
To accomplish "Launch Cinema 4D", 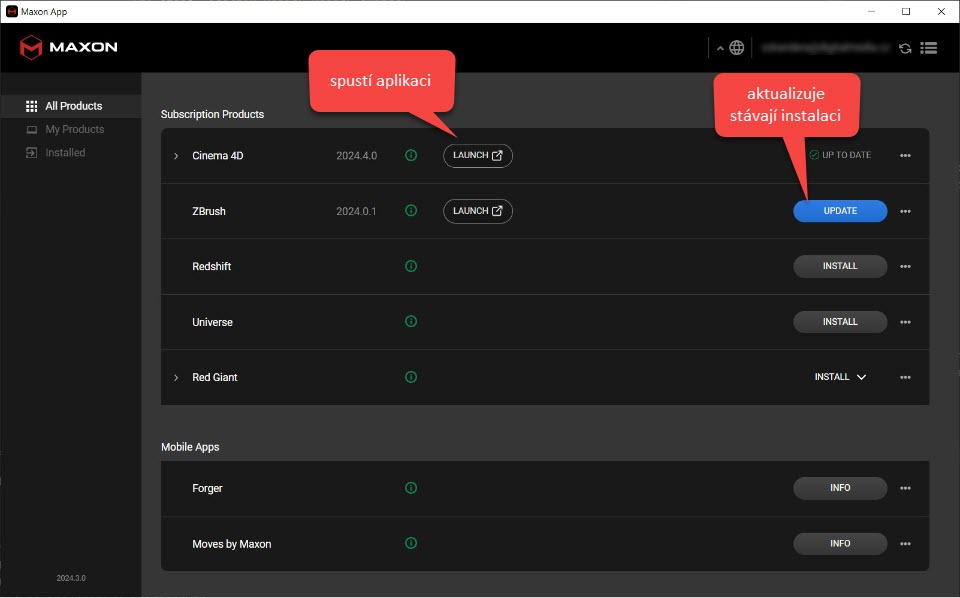I will [477, 156].
